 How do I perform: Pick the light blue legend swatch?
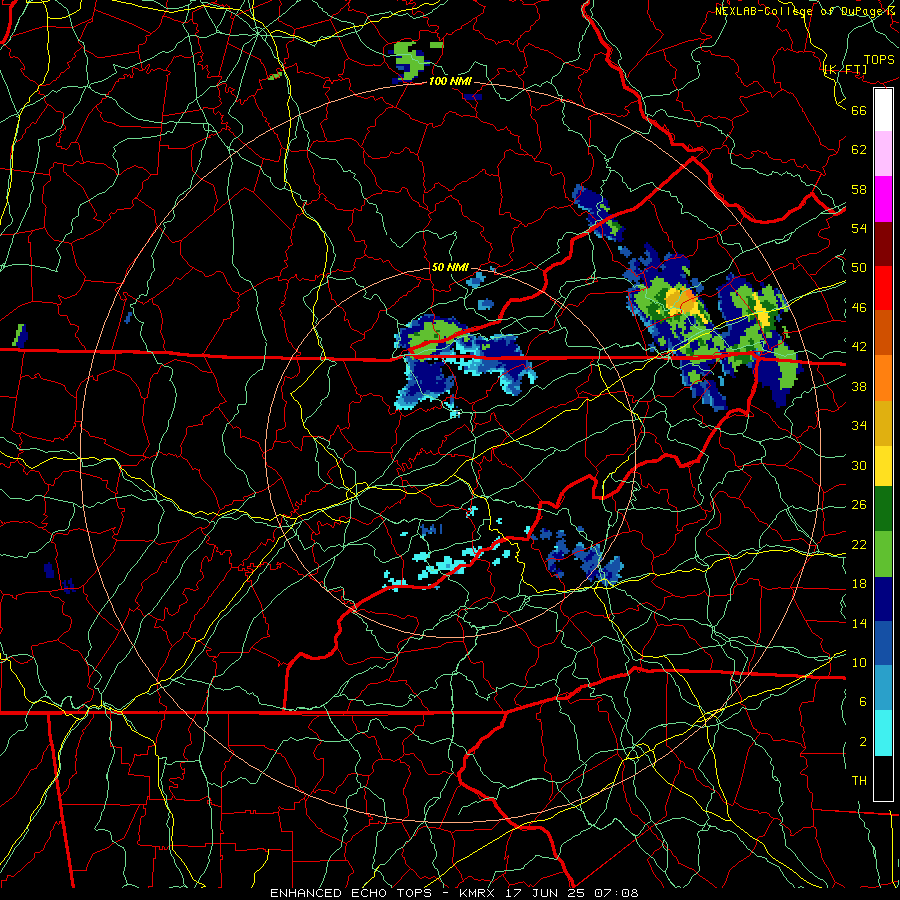pyautogui.click(x=883, y=688)
